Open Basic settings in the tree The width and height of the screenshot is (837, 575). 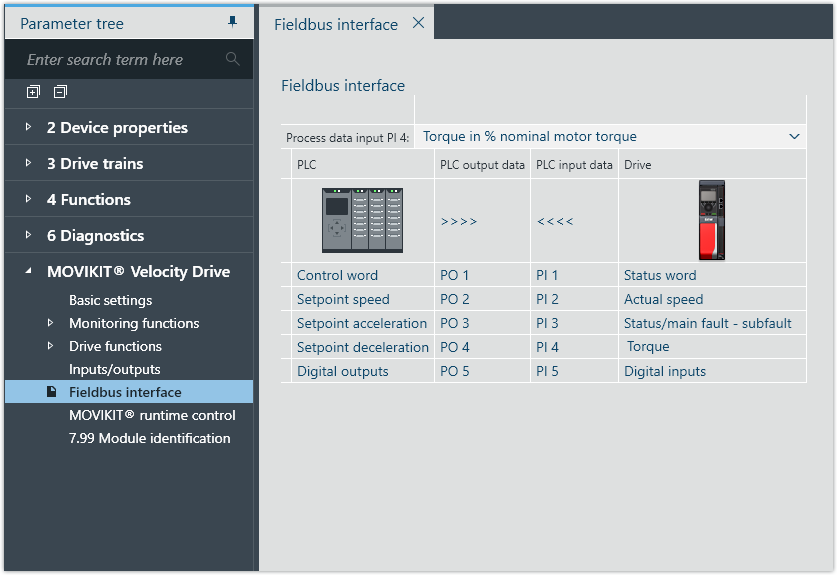(110, 300)
